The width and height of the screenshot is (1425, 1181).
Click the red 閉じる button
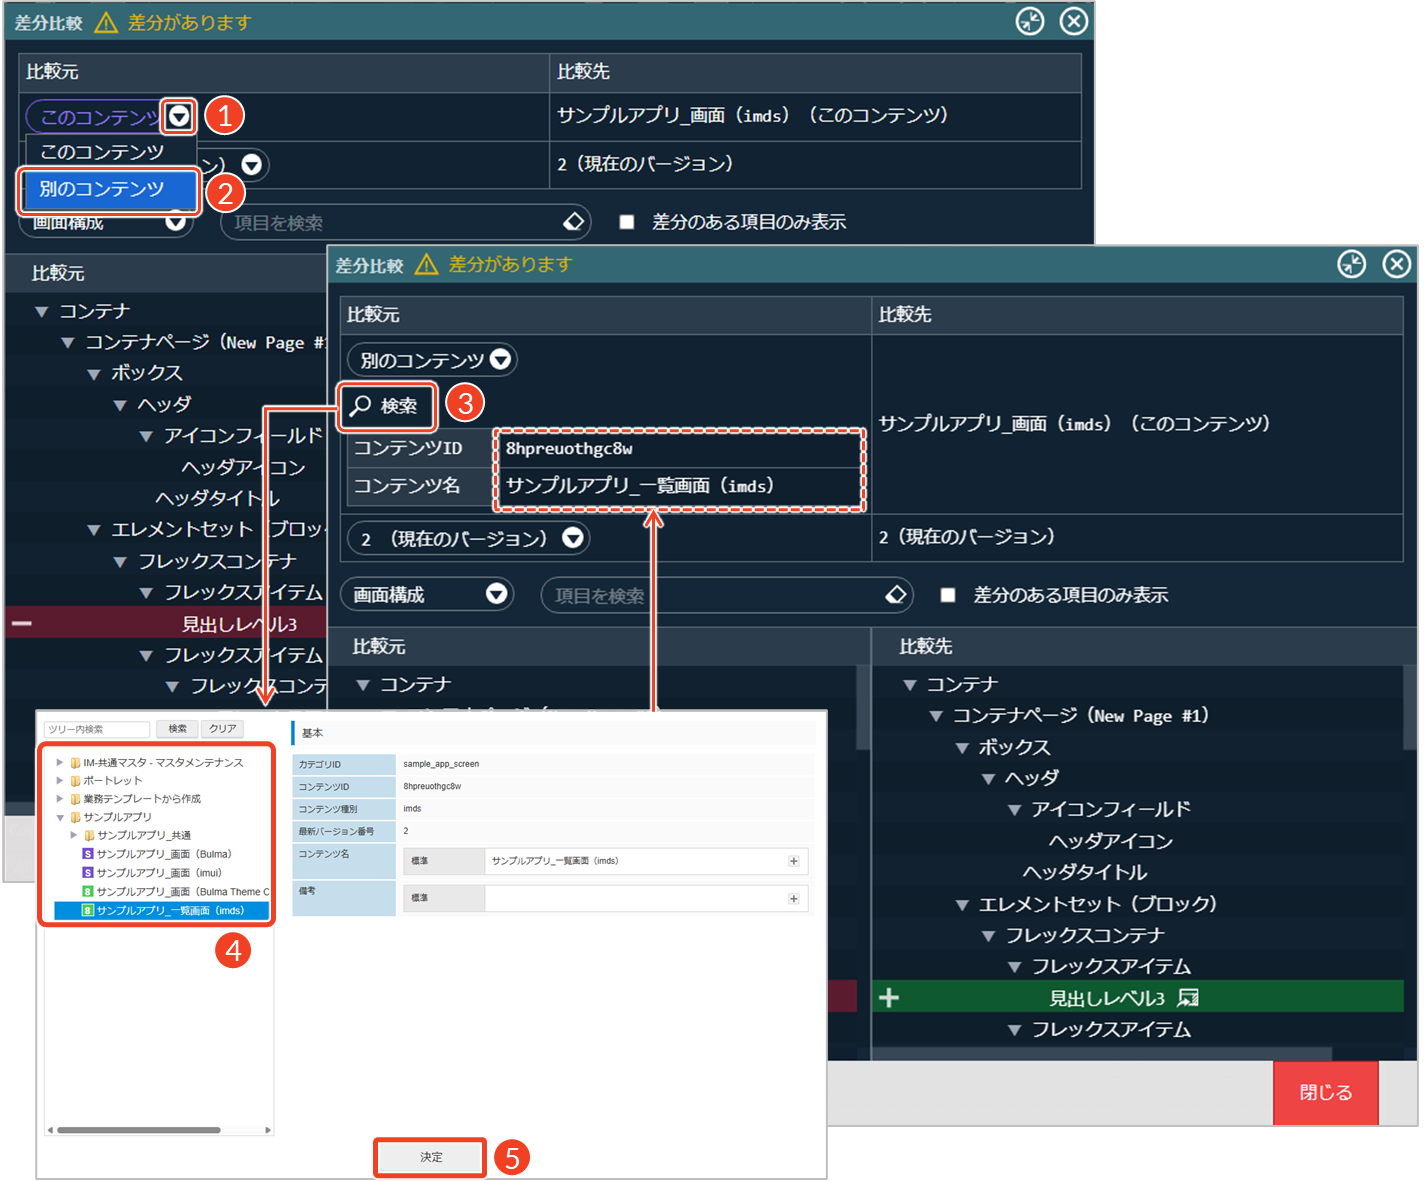[1325, 1093]
